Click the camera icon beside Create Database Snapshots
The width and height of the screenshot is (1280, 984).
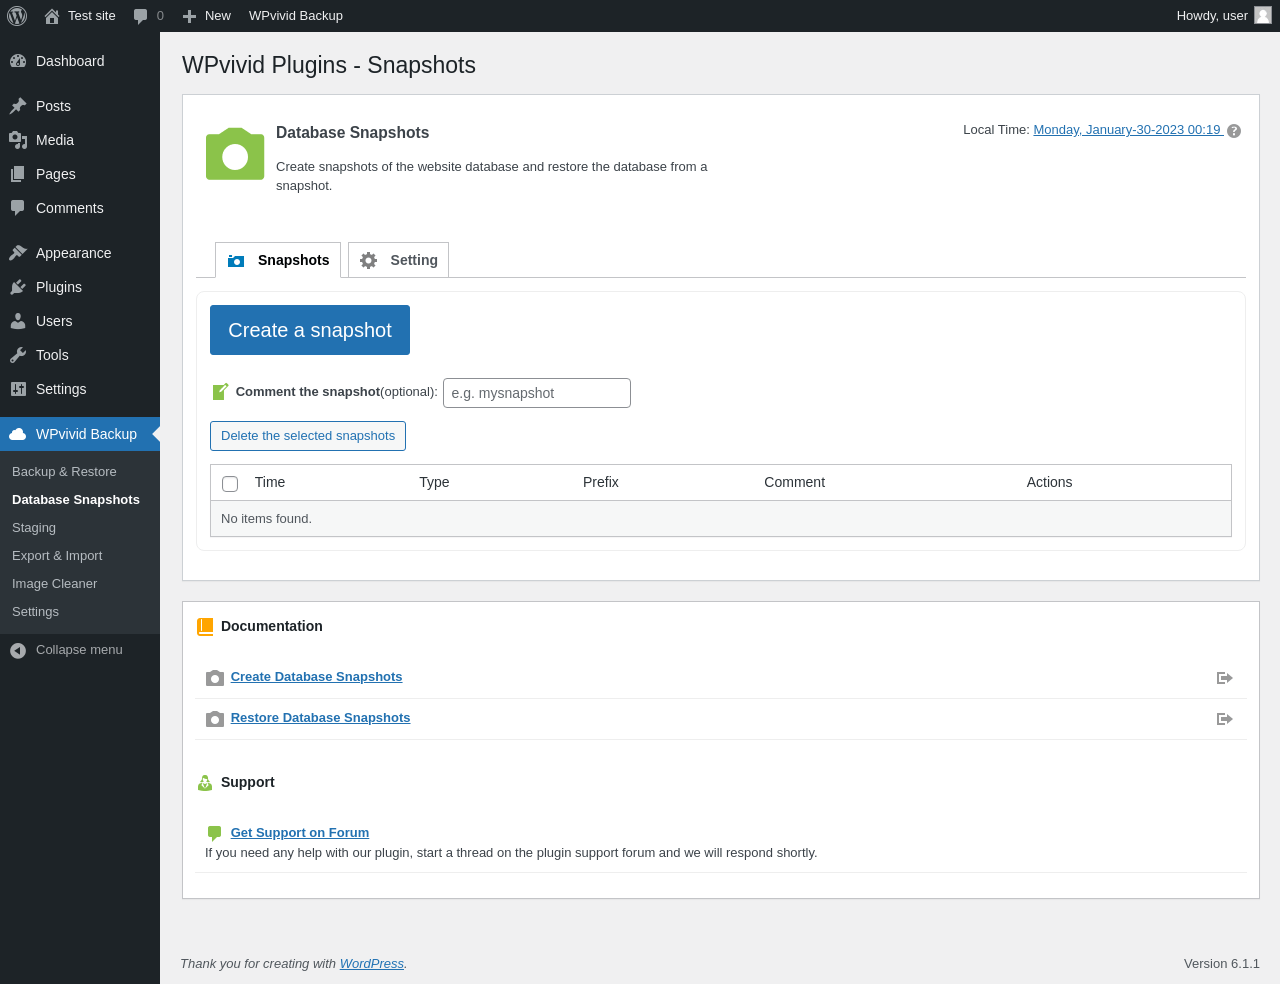[x=215, y=678]
